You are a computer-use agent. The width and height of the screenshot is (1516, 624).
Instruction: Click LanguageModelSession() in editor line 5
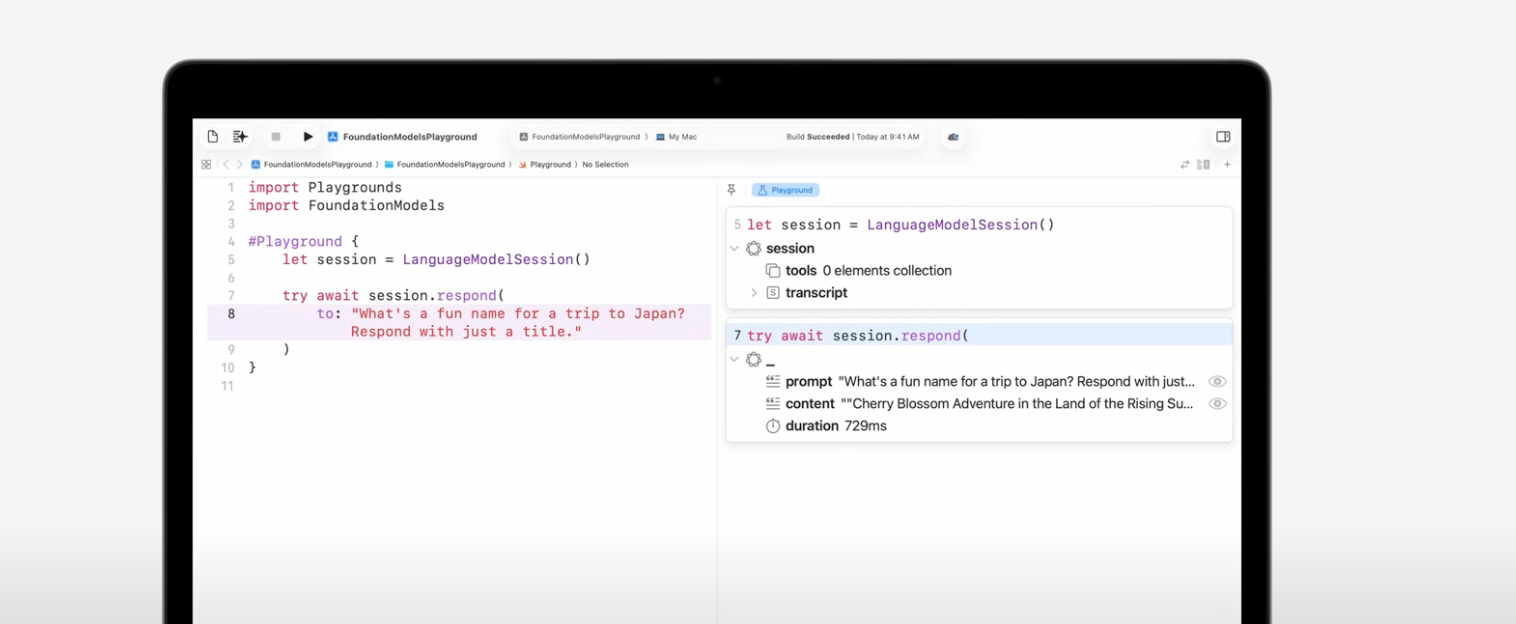[x=497, y=260]
